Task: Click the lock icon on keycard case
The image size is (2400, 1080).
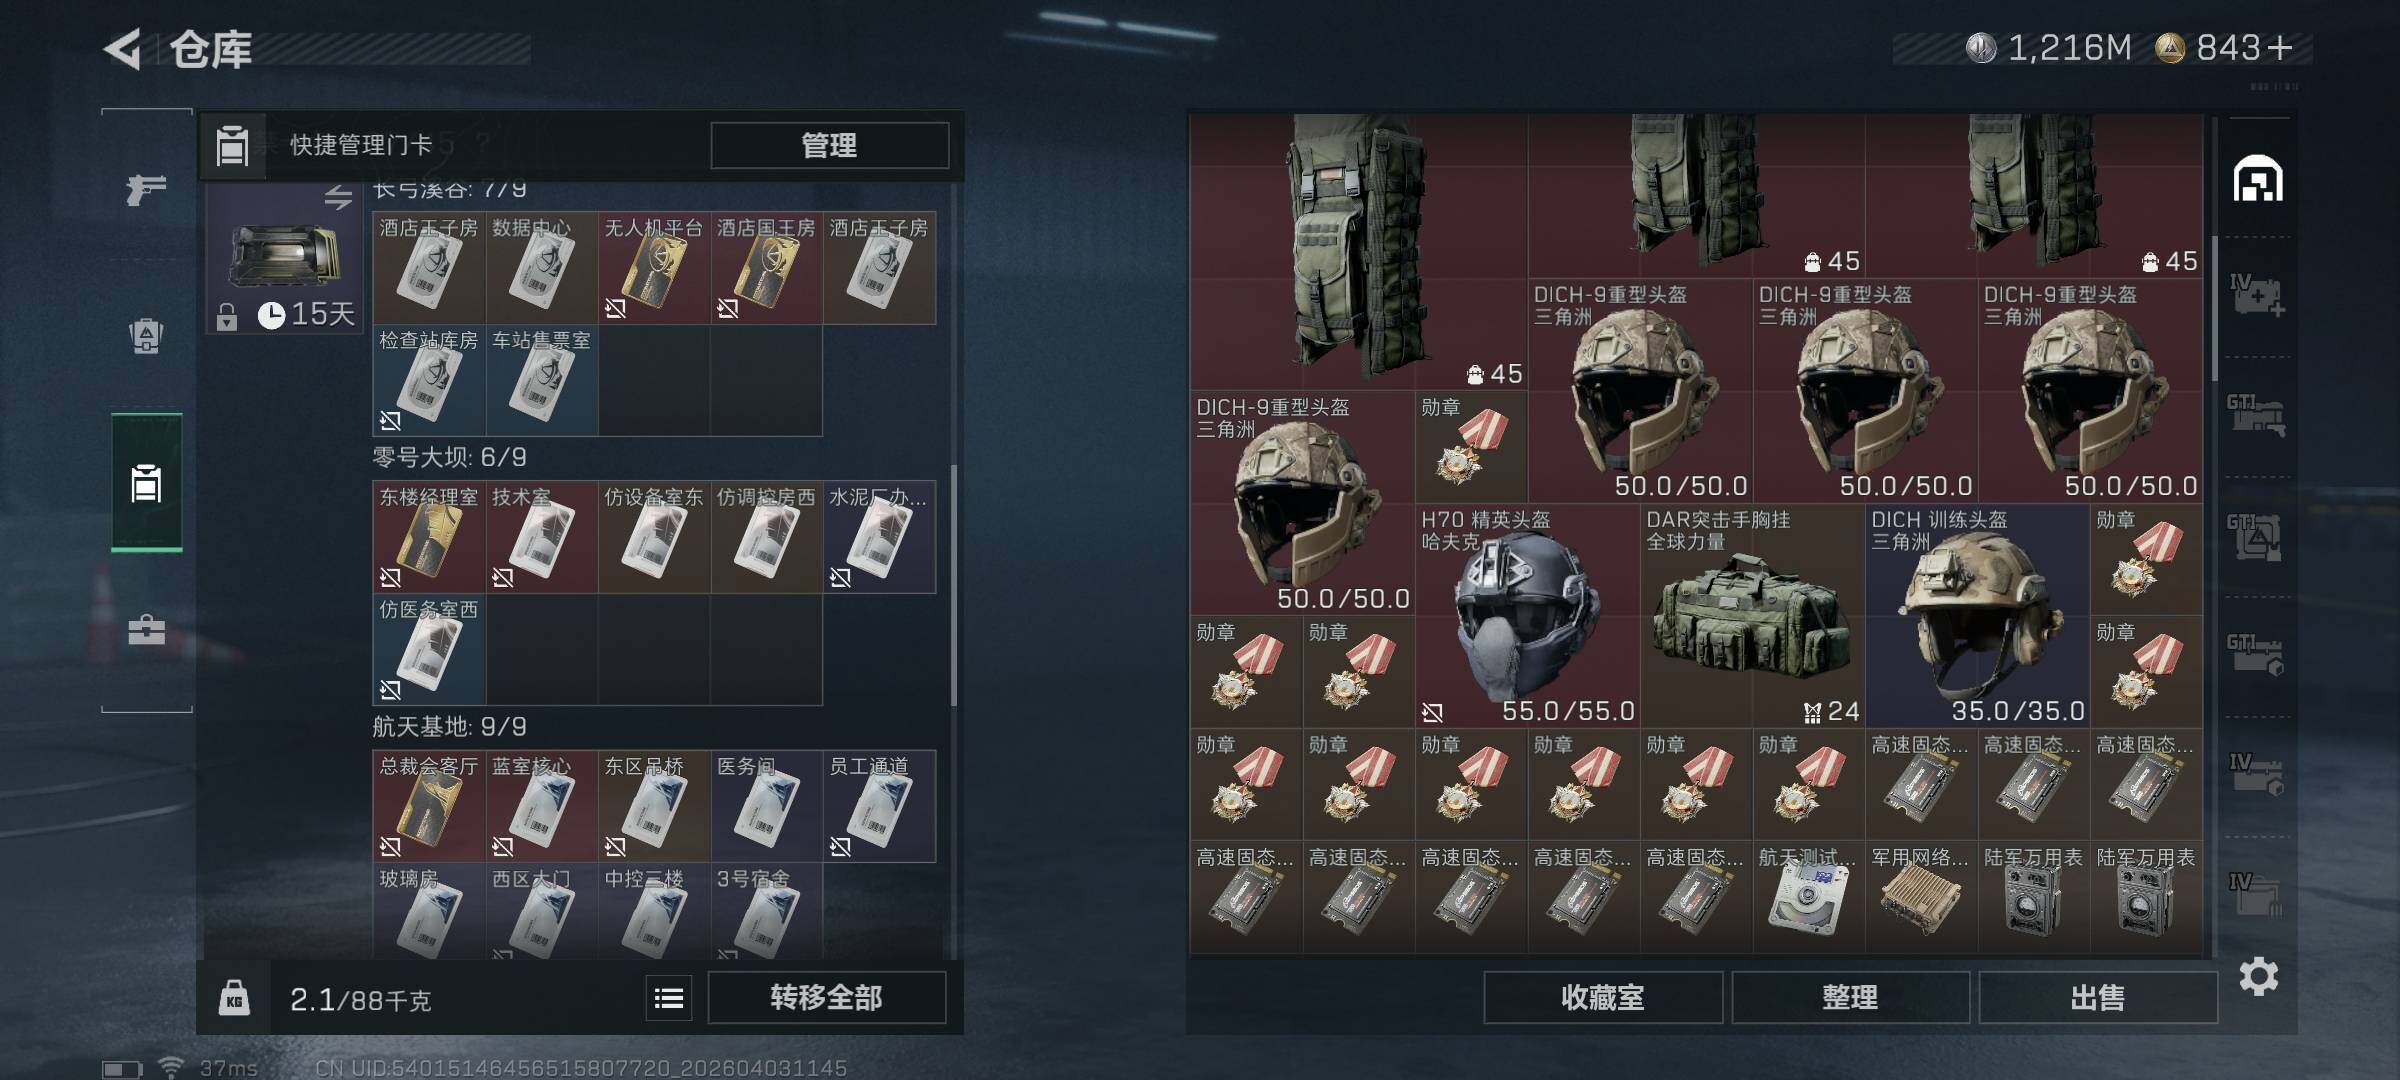Action: click(x=227, y=317)
